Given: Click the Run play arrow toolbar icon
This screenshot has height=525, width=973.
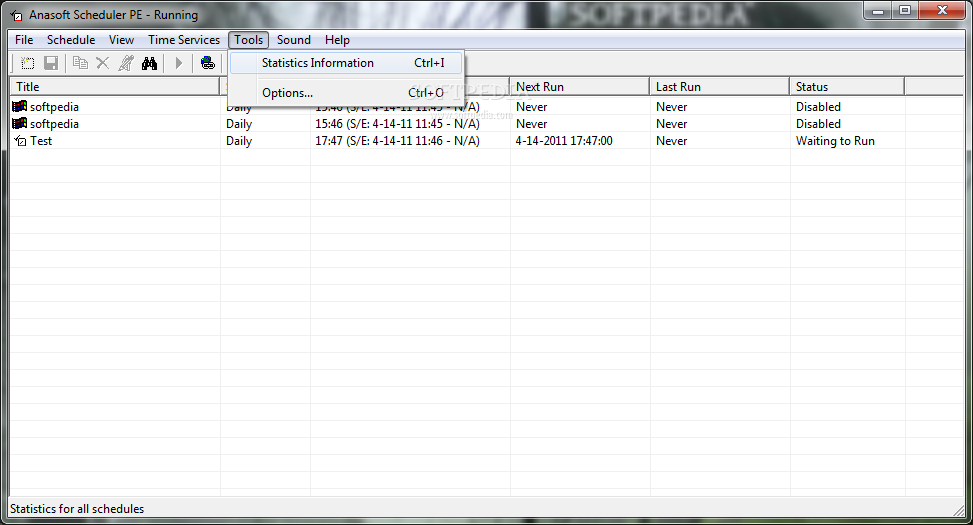Looking at the screenshot, I should [x=179, y=63].
